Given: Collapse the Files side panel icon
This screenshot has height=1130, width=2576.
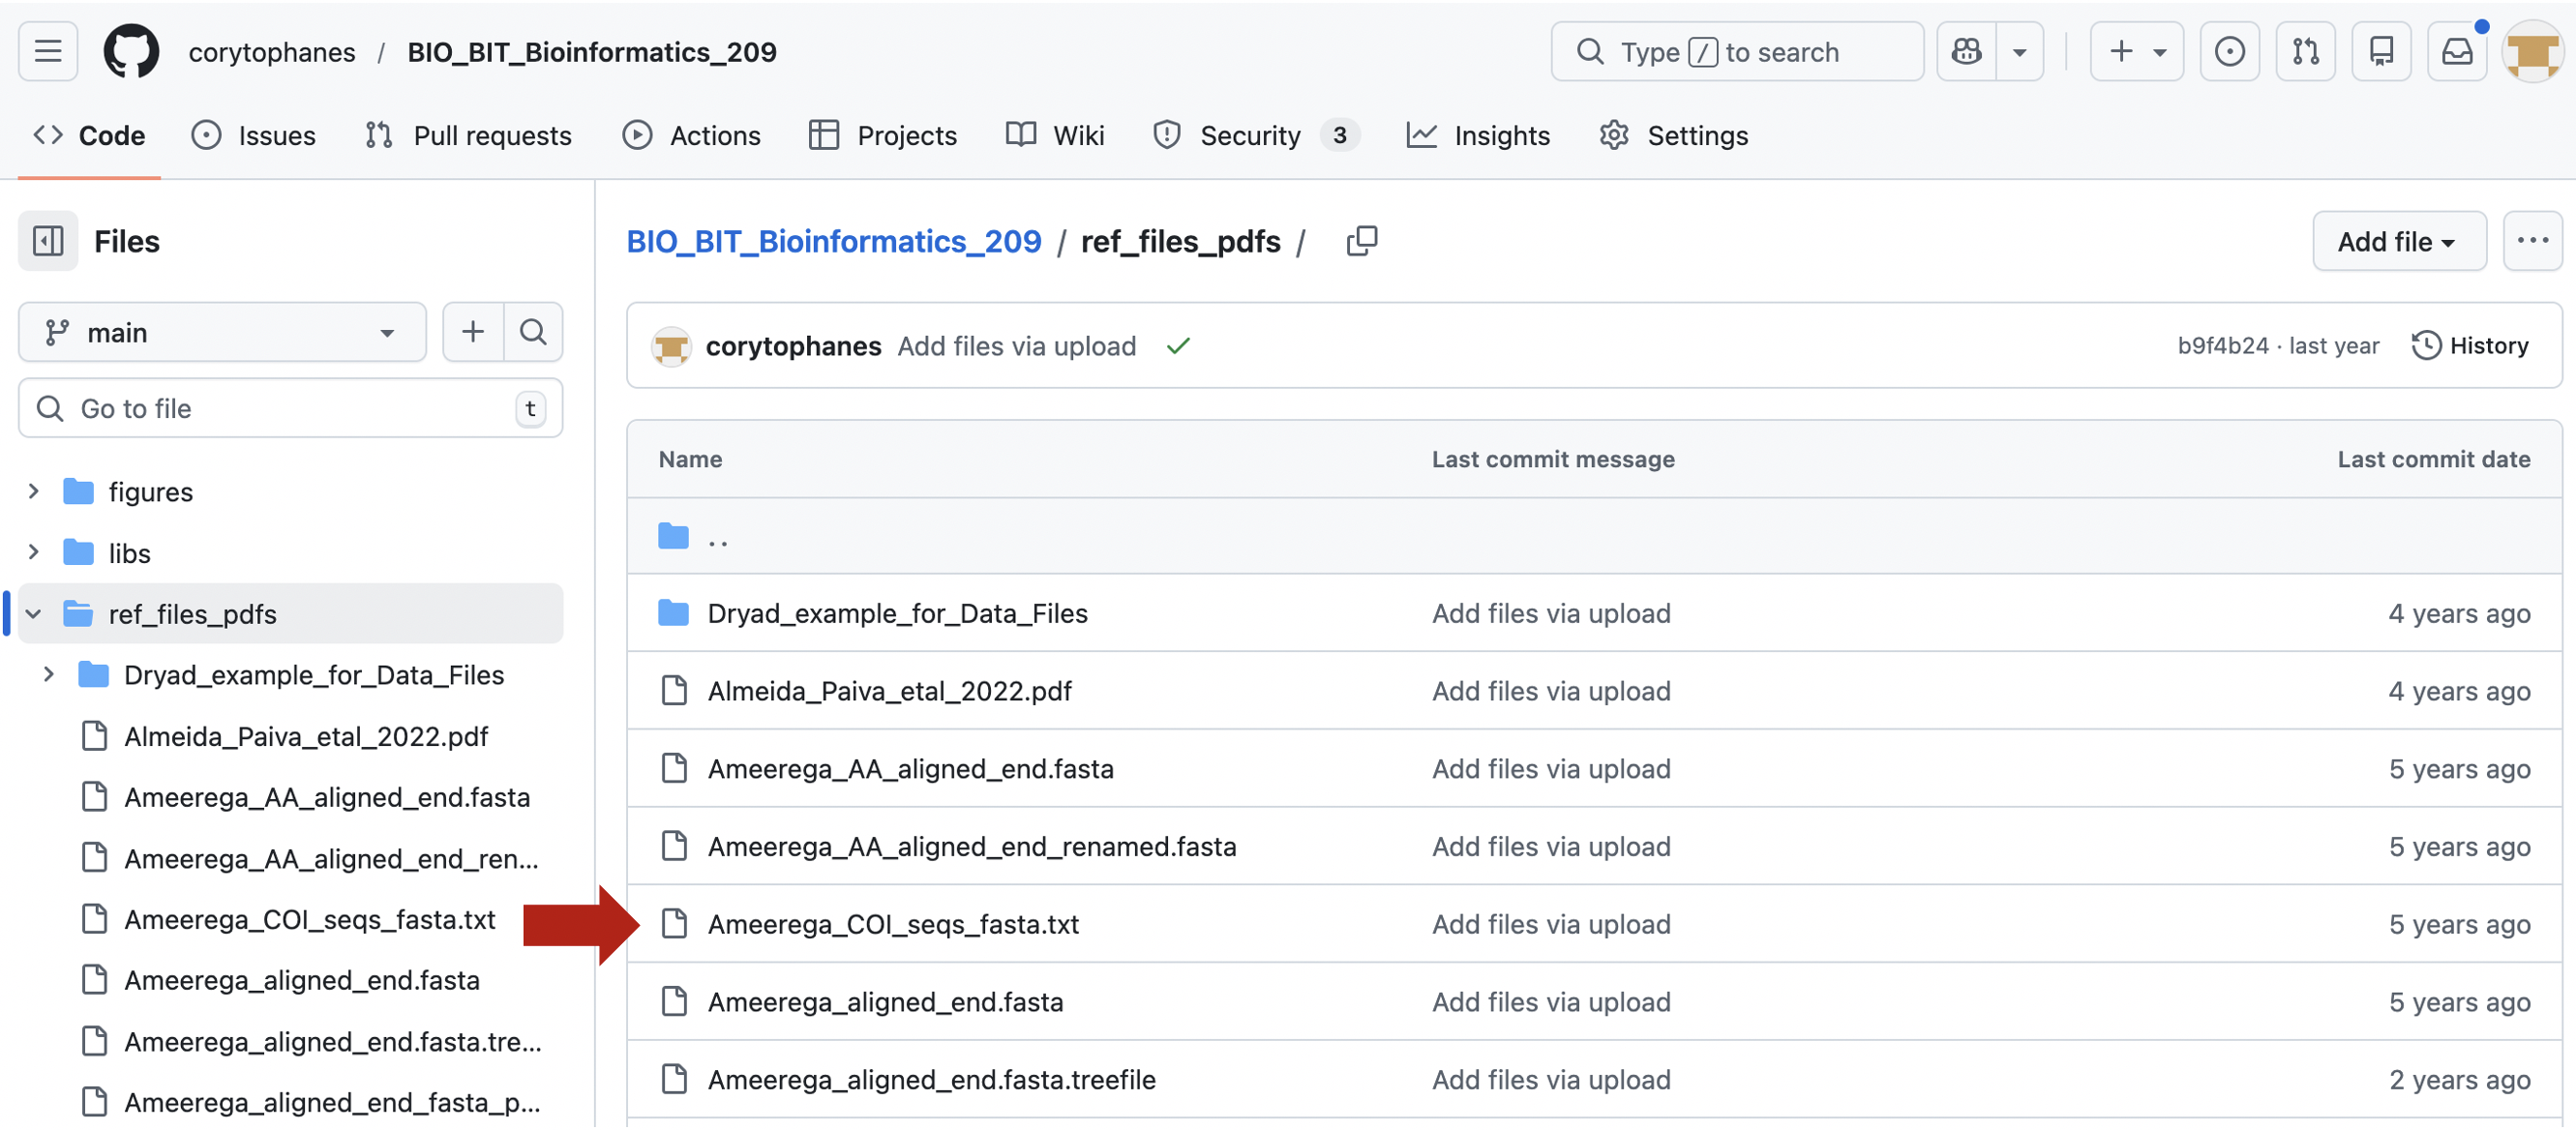Looking at the screenshot, I should click(47, 241).
